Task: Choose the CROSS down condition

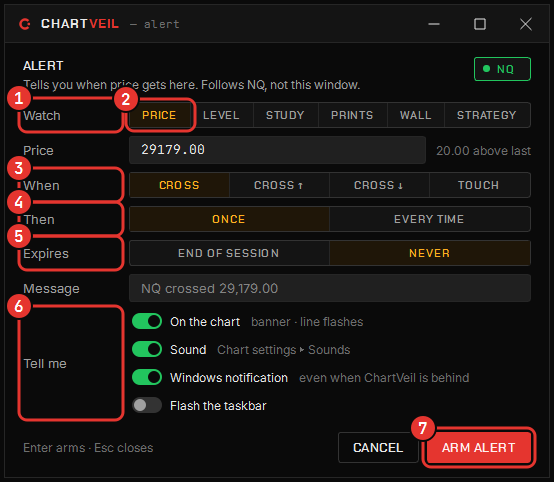Action: click(x=379, y=185)
